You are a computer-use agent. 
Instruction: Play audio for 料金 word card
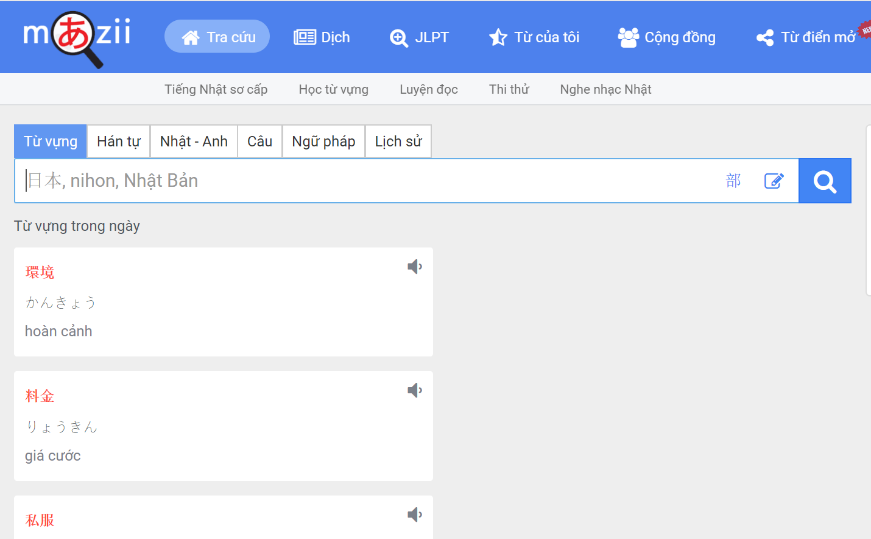tap(415, 390)
